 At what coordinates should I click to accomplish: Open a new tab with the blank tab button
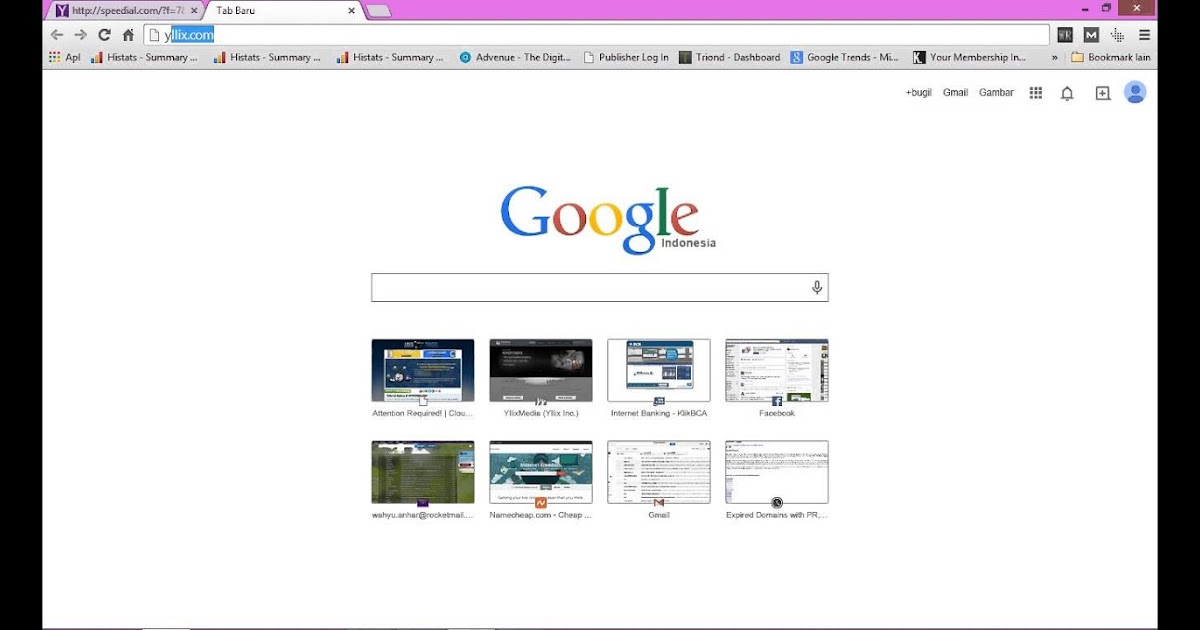(378, 11)
